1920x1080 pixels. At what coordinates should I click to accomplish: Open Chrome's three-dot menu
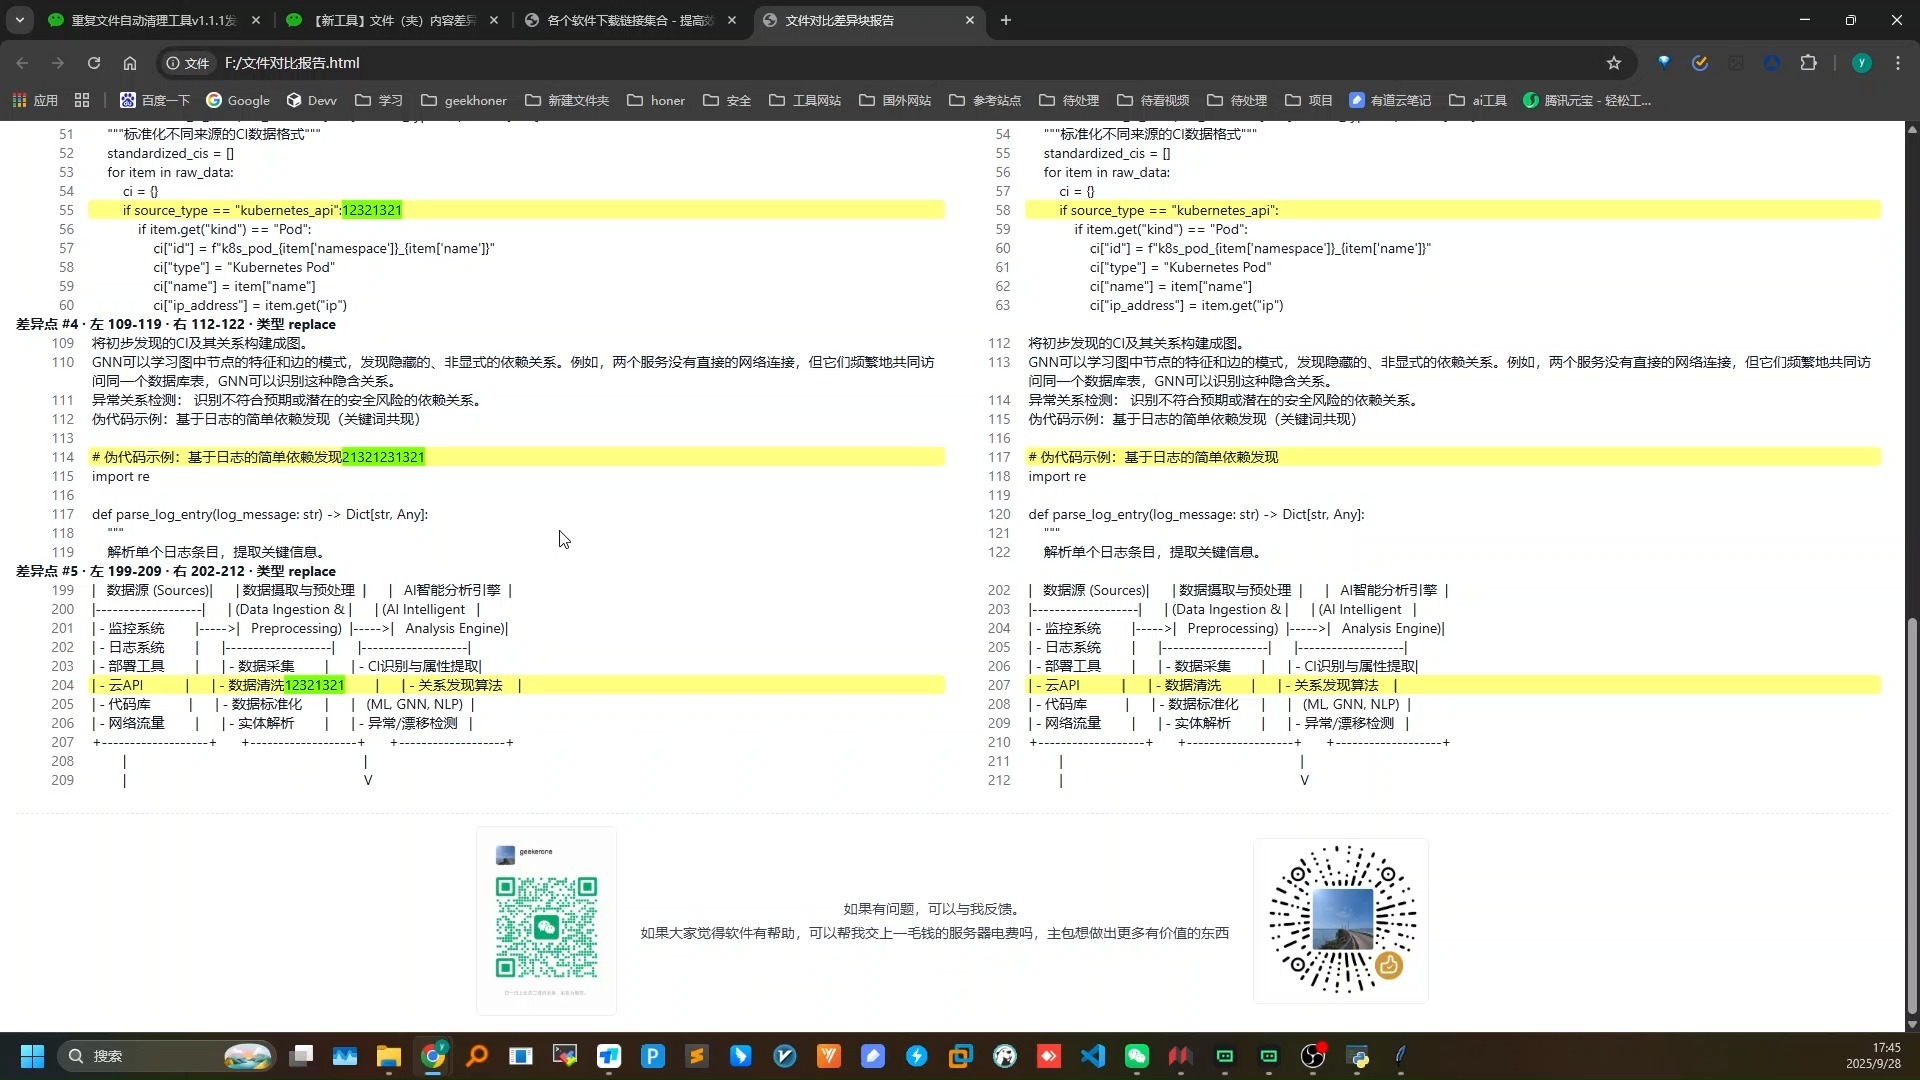(1898, 62)
